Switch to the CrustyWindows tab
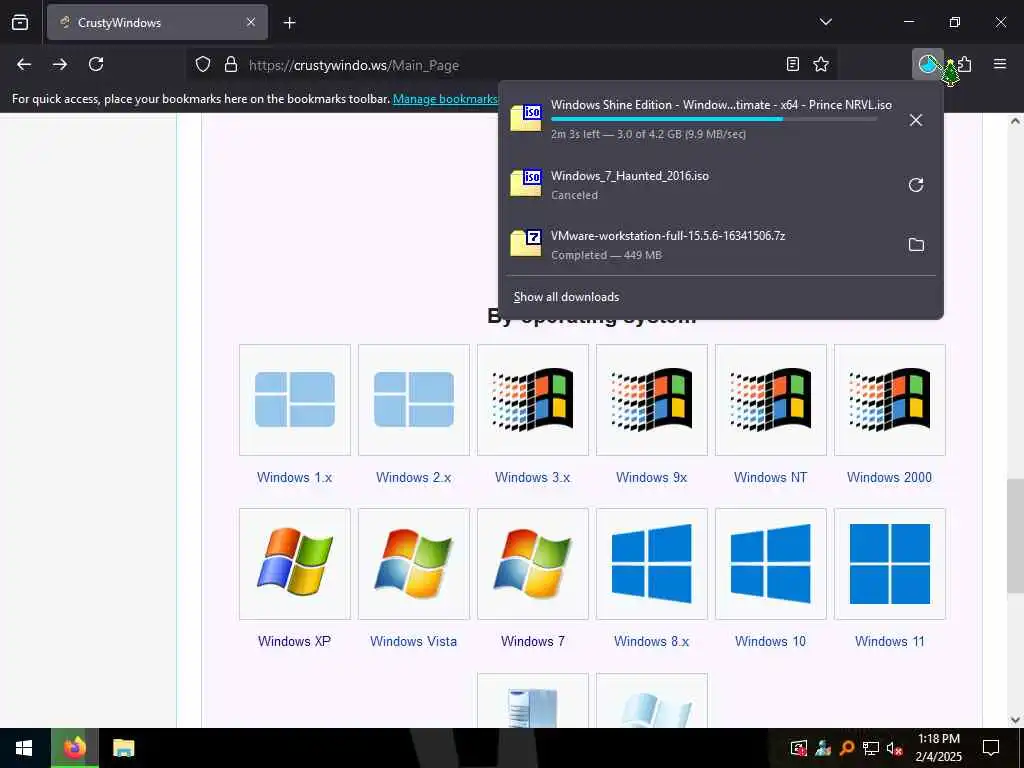 157,22
